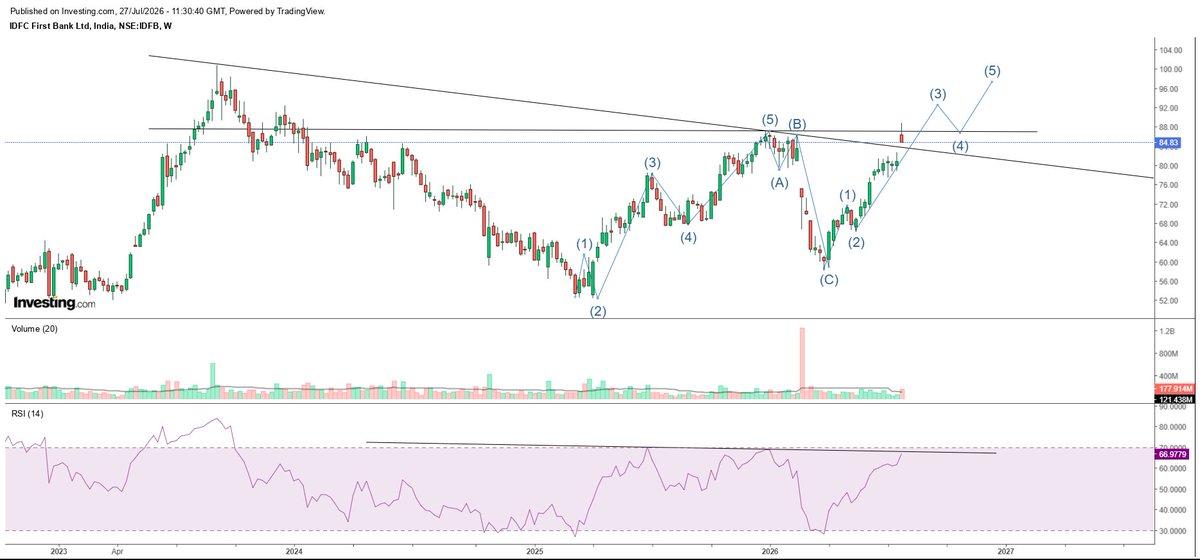Click the 2026 time axis label
The width and height of the screenshot is (1200, 560).
click(770, 550)
